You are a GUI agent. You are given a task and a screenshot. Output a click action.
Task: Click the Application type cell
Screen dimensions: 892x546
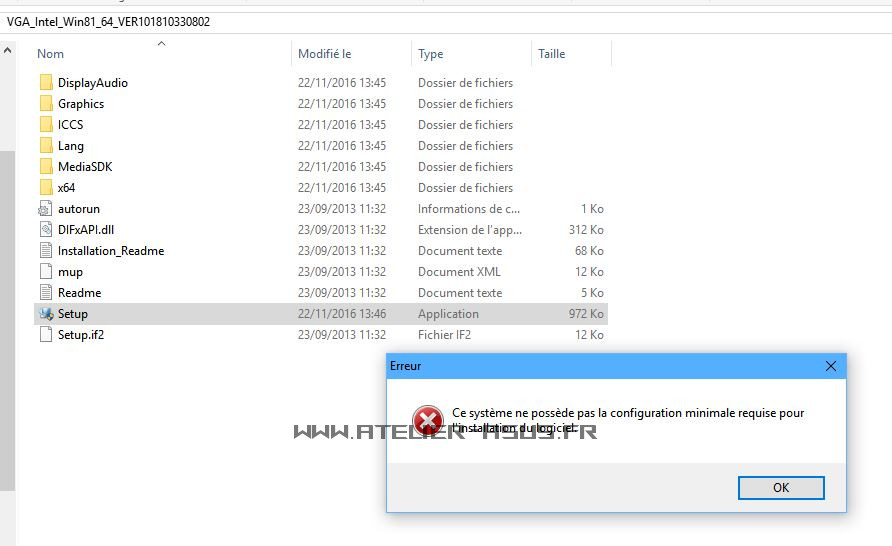point(448,314)
